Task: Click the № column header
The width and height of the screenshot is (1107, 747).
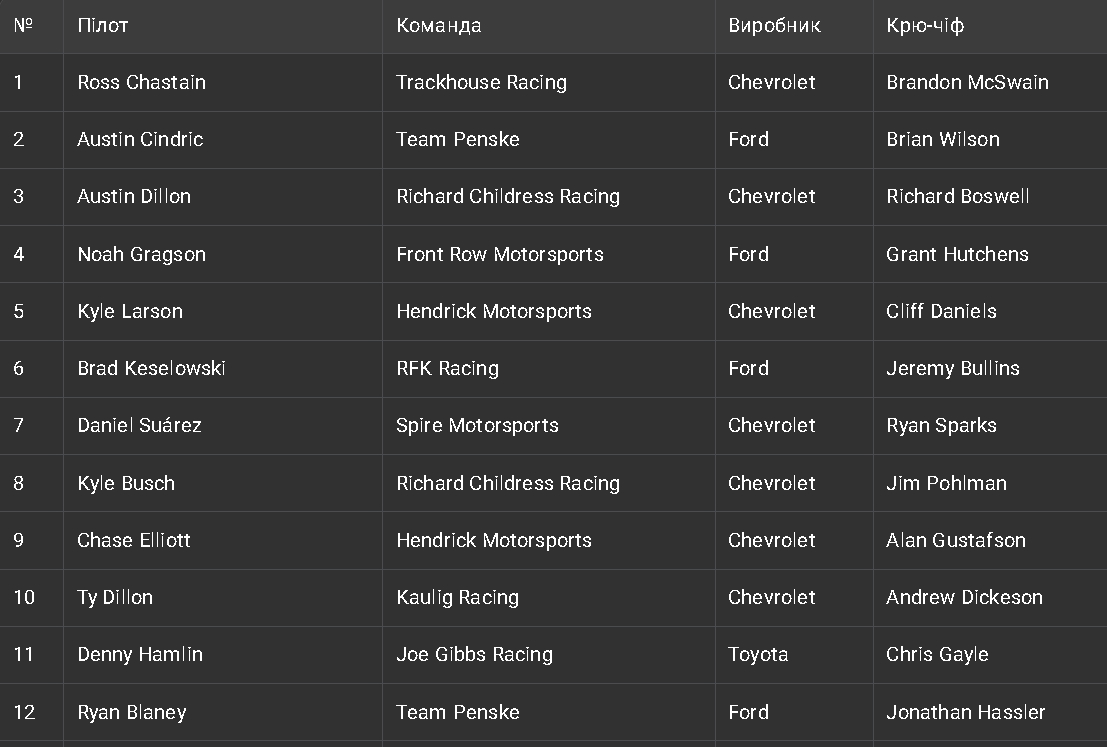Action: point(23,26)
